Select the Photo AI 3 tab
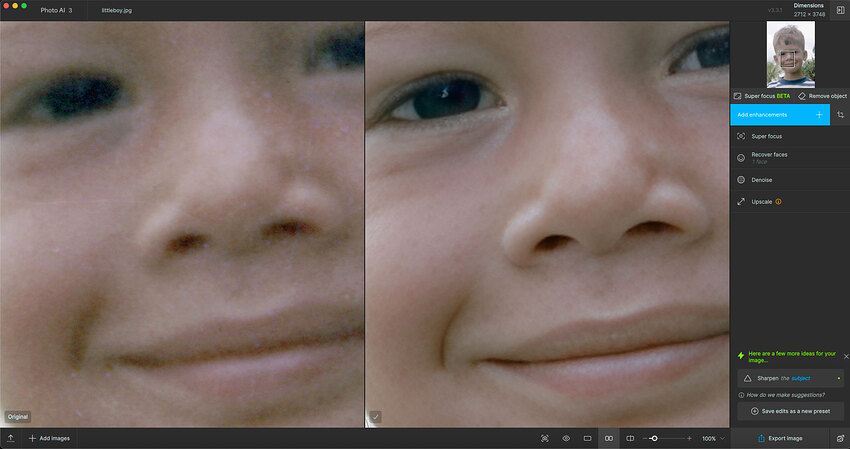 click(x=56, y=10)
